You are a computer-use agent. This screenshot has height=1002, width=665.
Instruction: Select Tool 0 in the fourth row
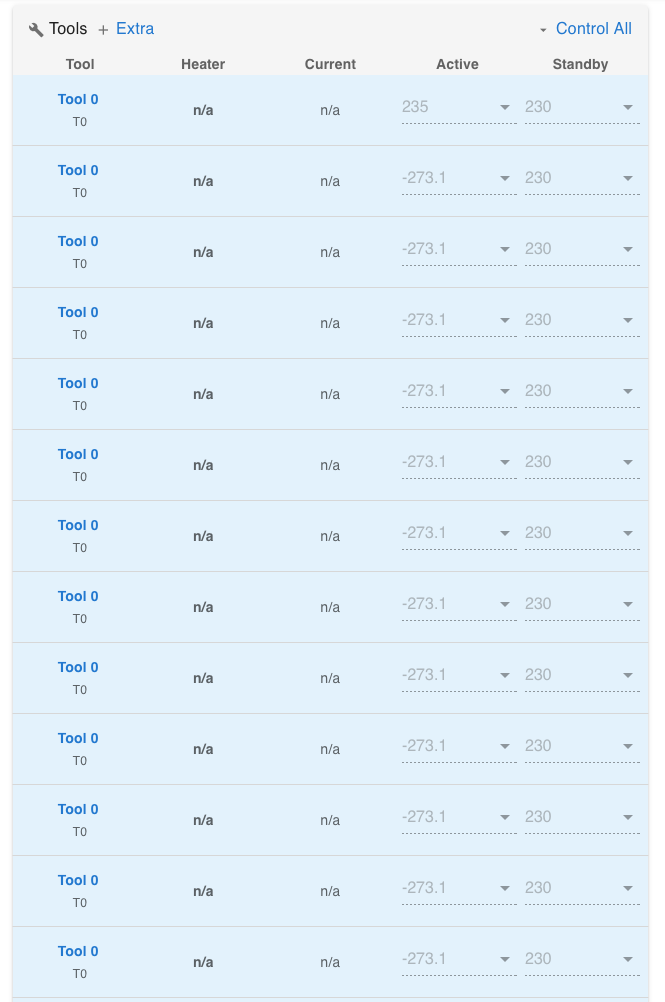(x=78, y=312)
